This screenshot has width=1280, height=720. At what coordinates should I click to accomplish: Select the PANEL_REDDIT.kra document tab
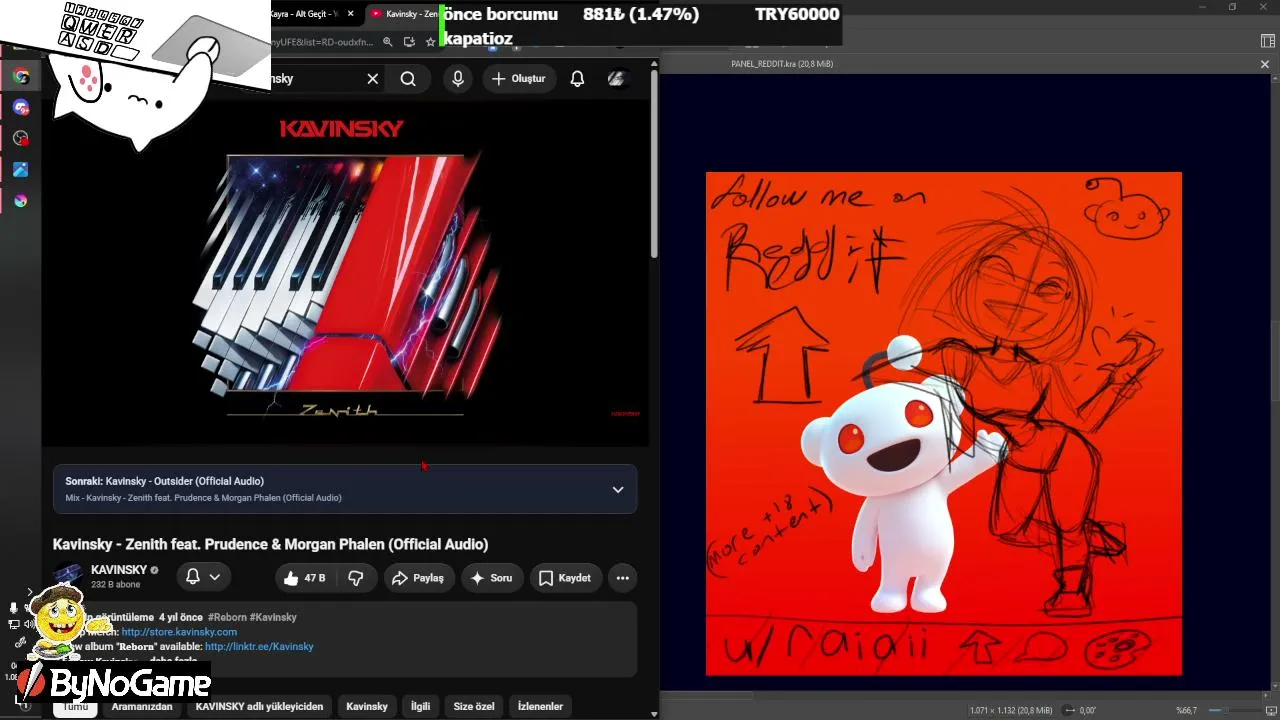point(782,64)
